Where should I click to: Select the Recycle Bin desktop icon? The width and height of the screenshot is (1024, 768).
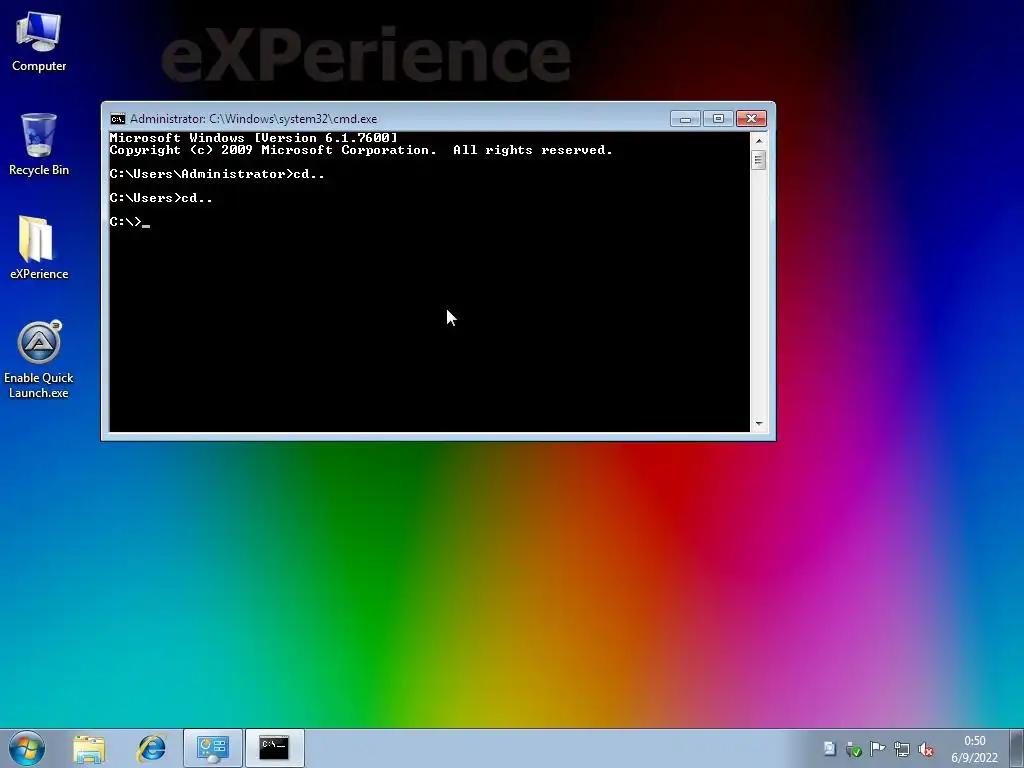click(x=39, y=145)
